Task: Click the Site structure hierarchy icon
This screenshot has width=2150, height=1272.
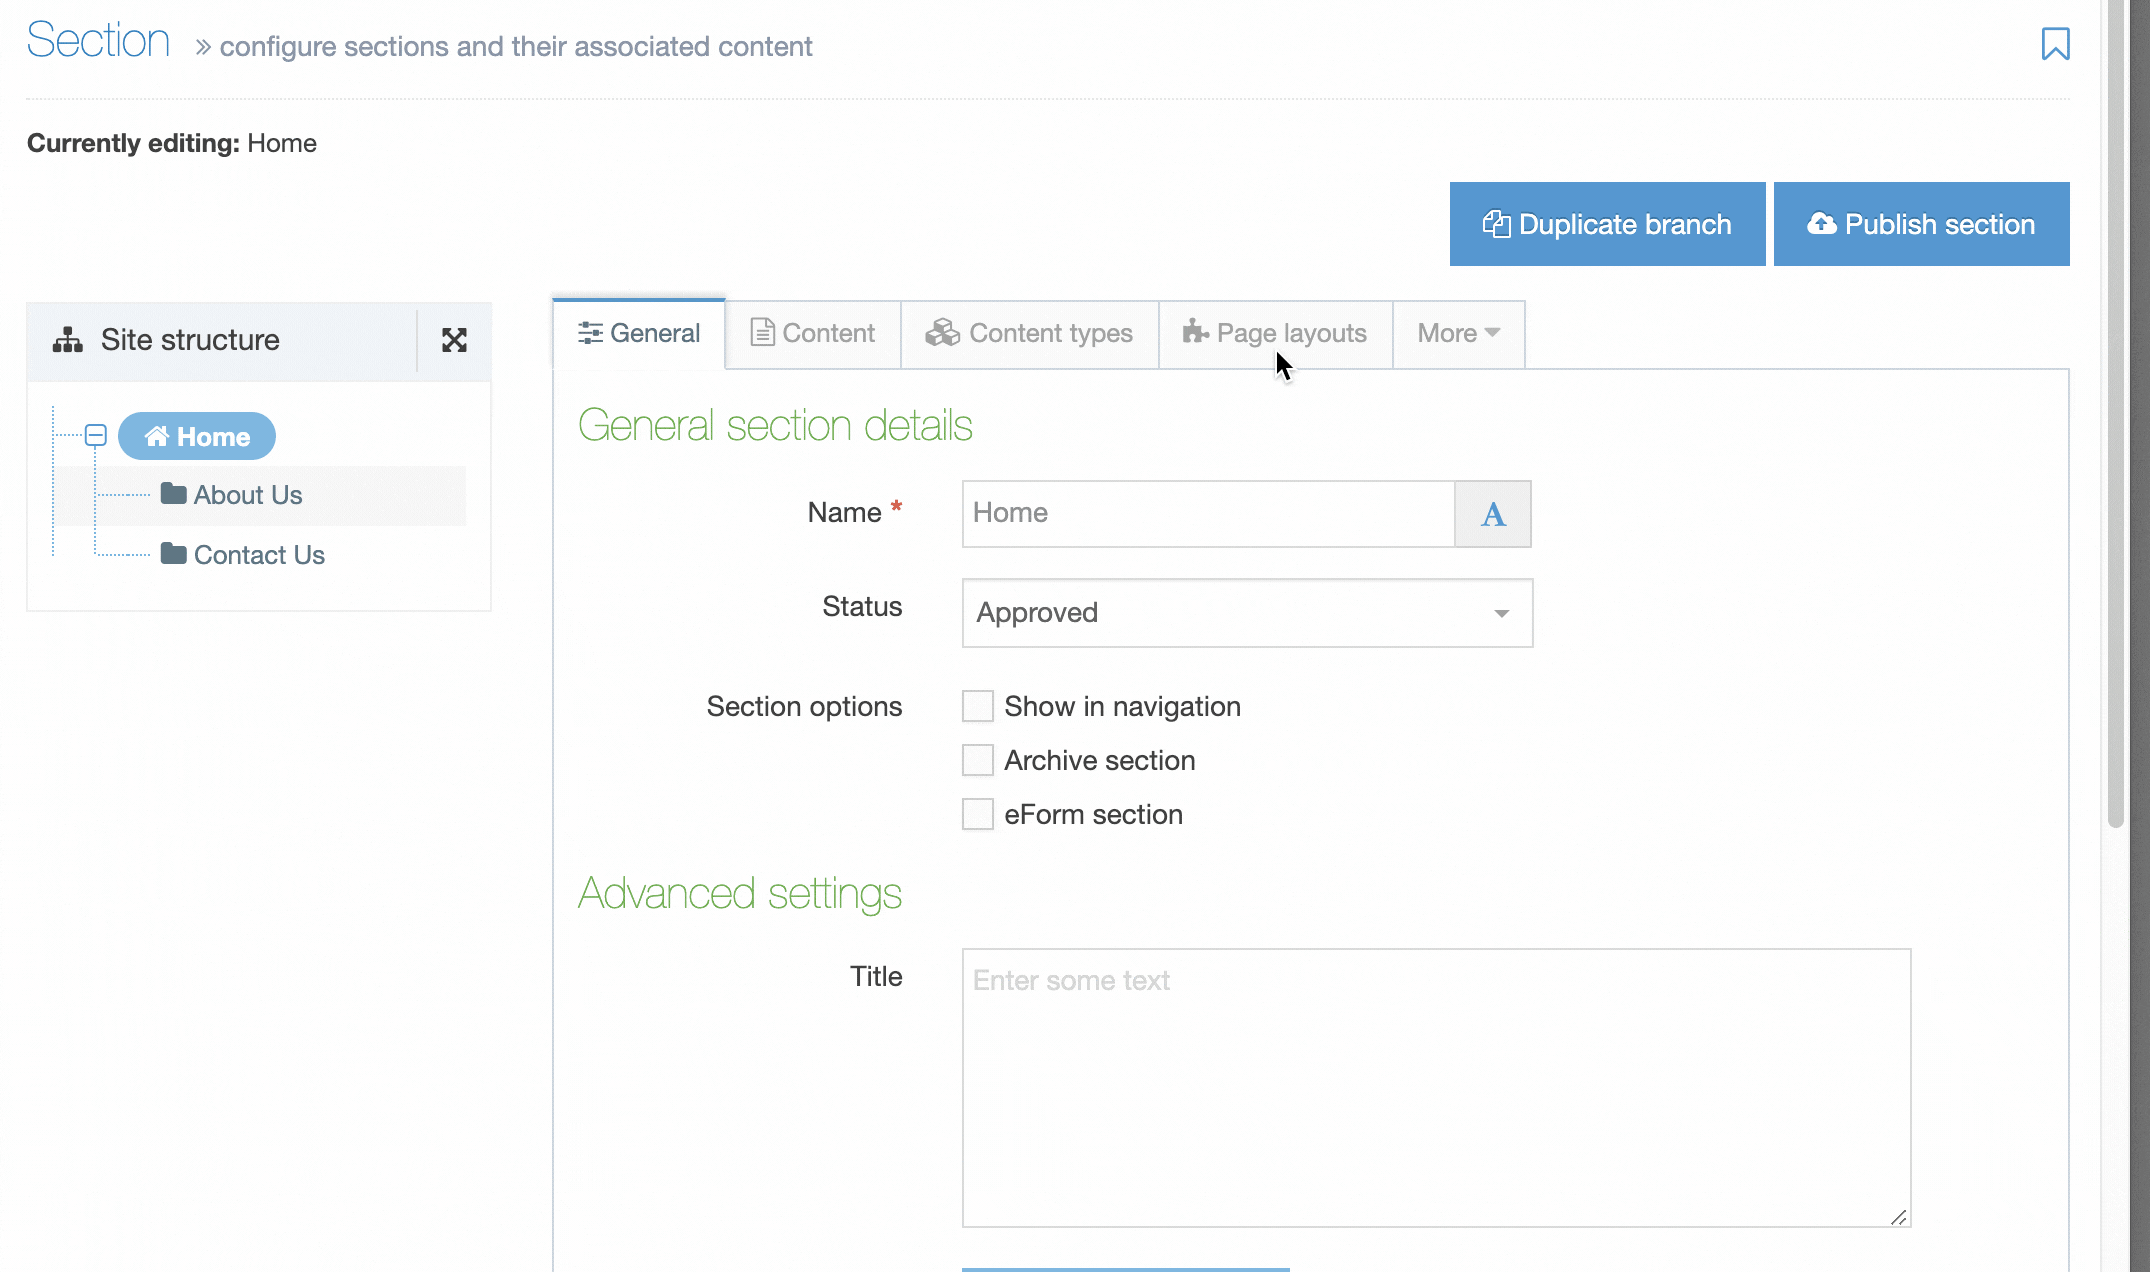Action: pos(67,340)
